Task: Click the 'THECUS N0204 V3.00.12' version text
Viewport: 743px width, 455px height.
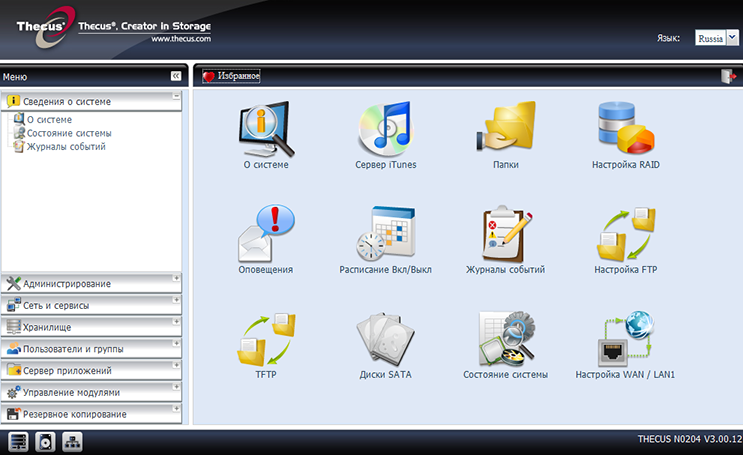Action: coord(690,439)
